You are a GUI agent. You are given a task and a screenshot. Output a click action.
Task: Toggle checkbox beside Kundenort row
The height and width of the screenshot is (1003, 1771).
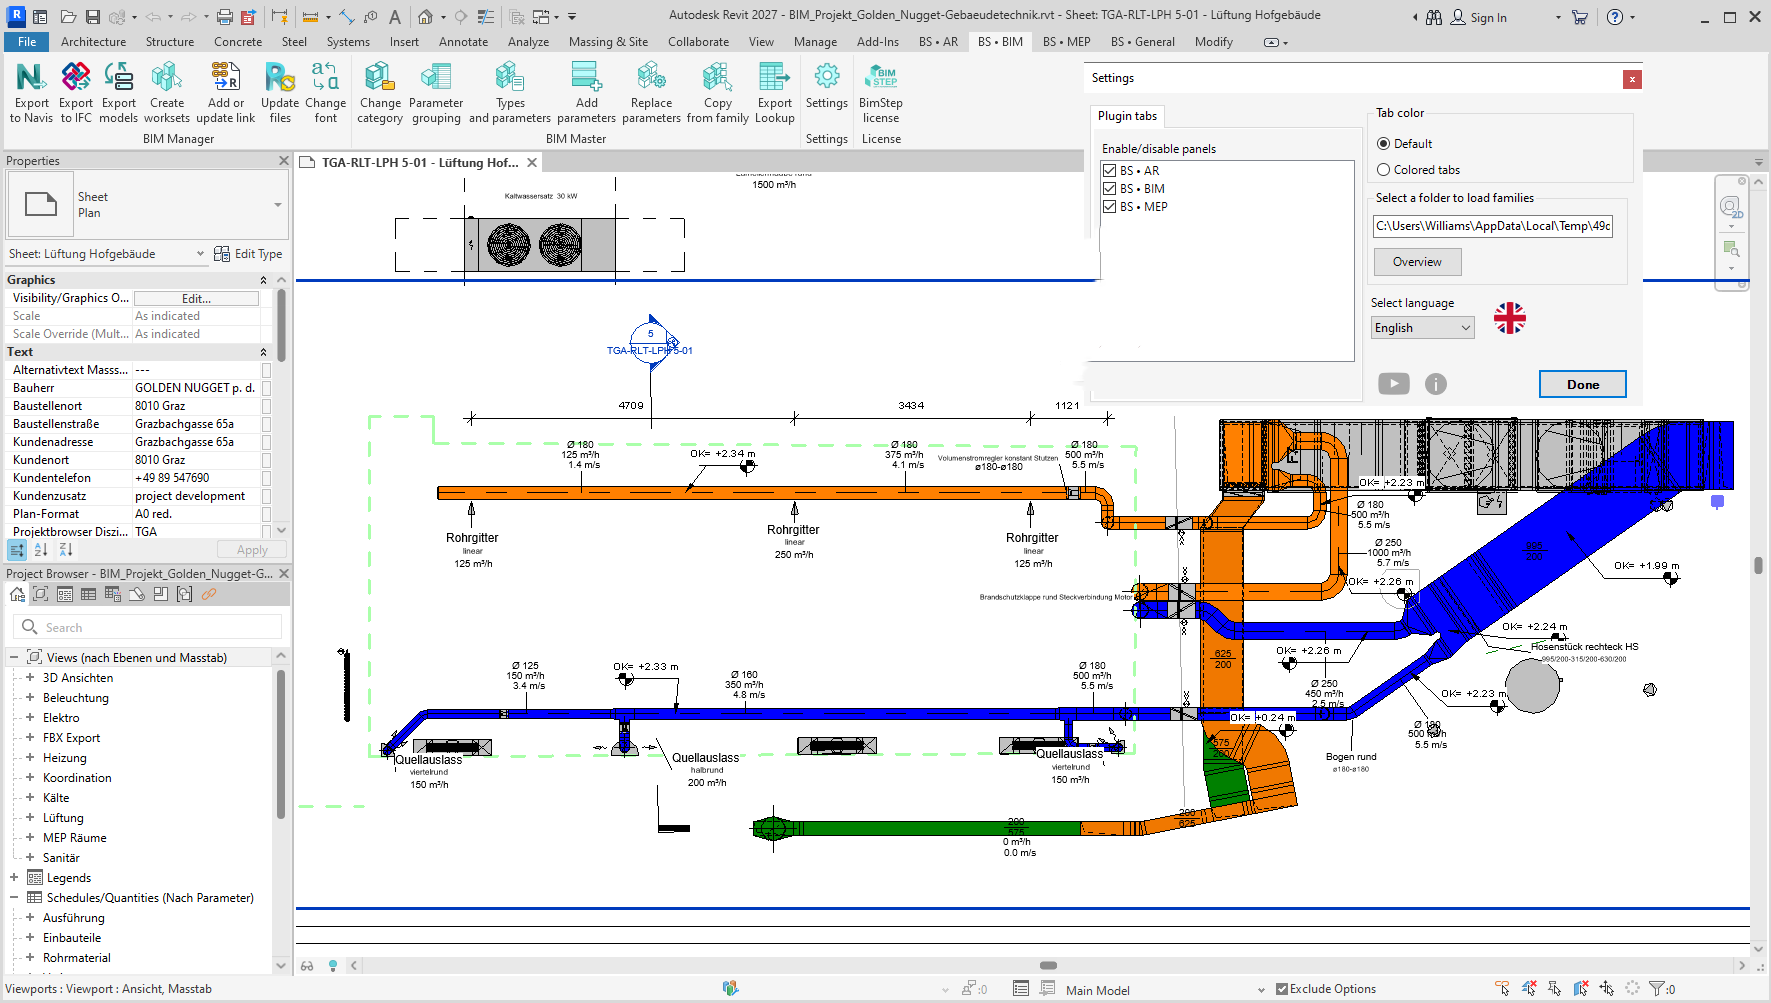click(x=266, y=460)
